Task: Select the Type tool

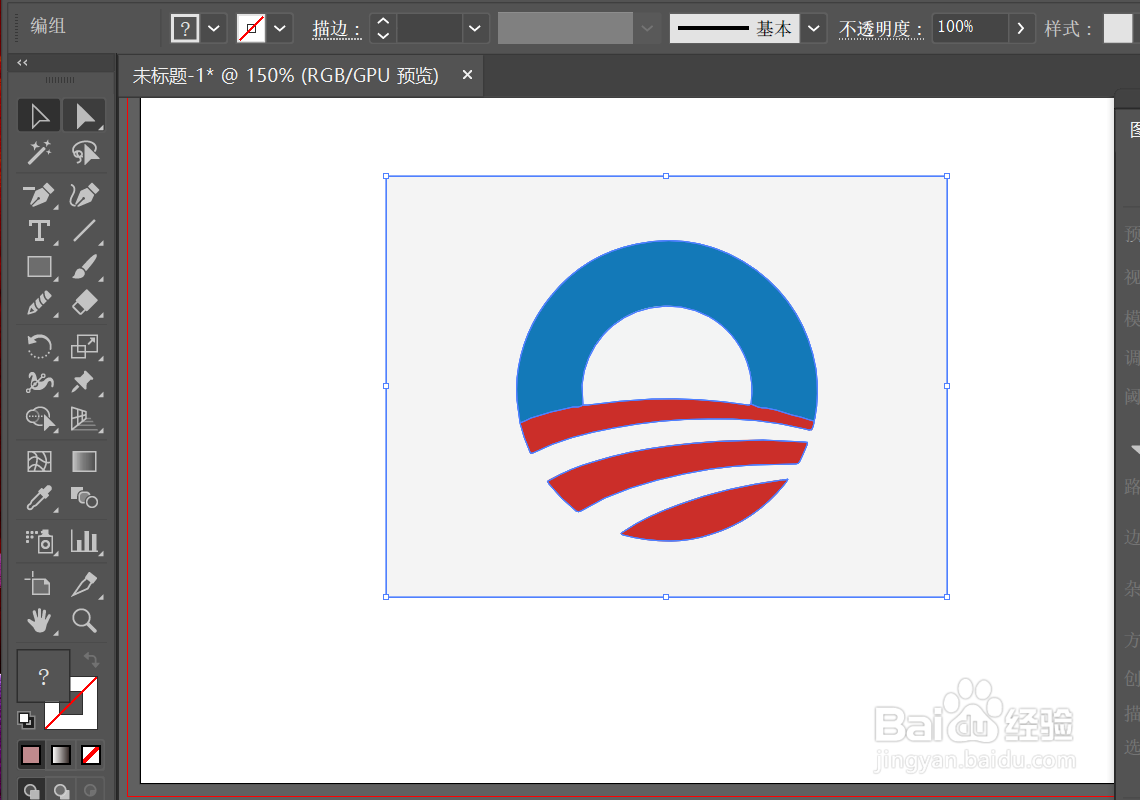Action: 39,231
